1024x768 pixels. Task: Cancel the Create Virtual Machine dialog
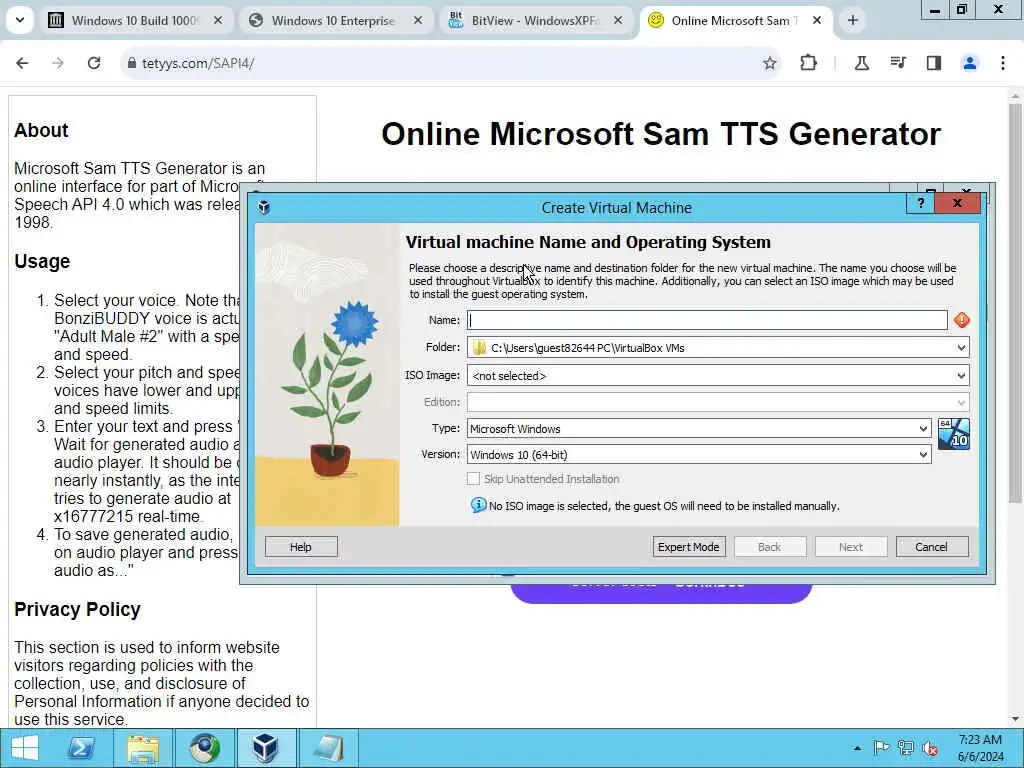(x=931, y=547)
